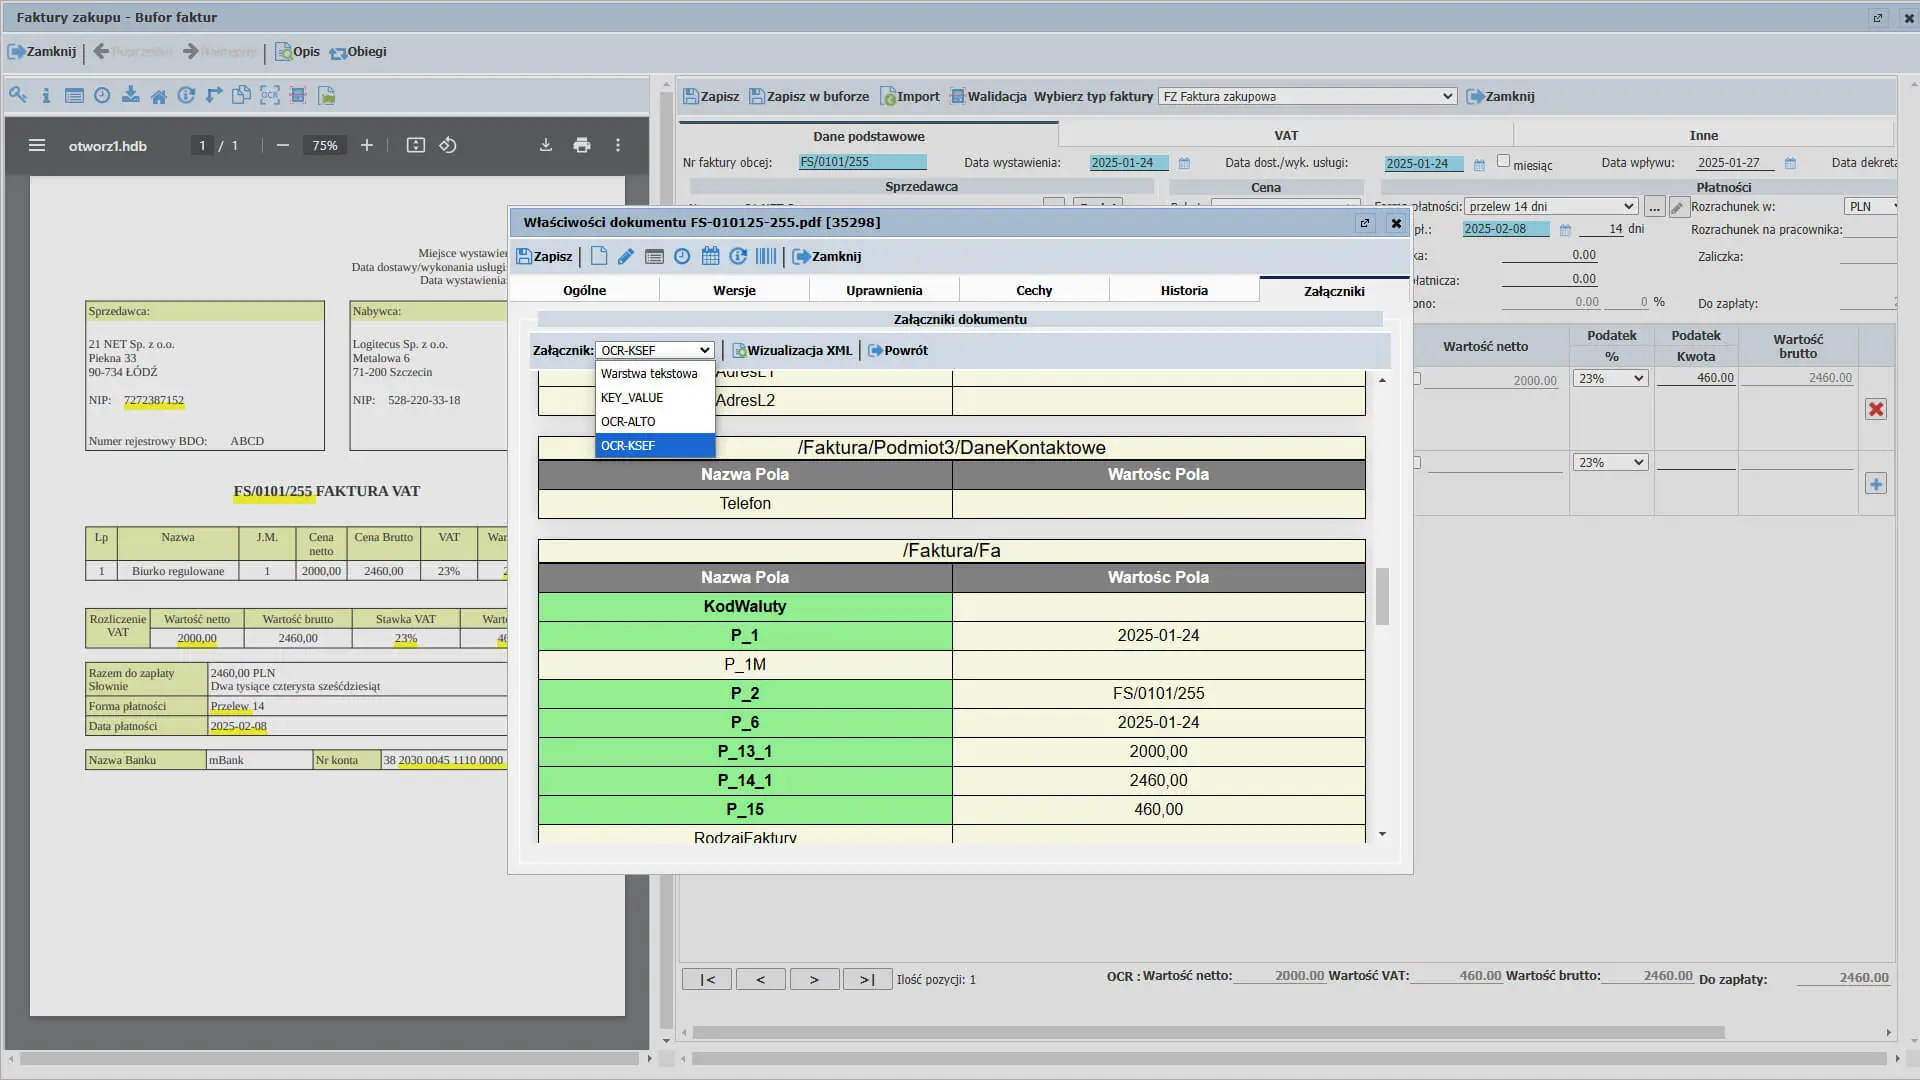The height and width of the screenshot is (1080, 1920).
Task: Delete invoice row with red X icon
Action: point(1876,410)
